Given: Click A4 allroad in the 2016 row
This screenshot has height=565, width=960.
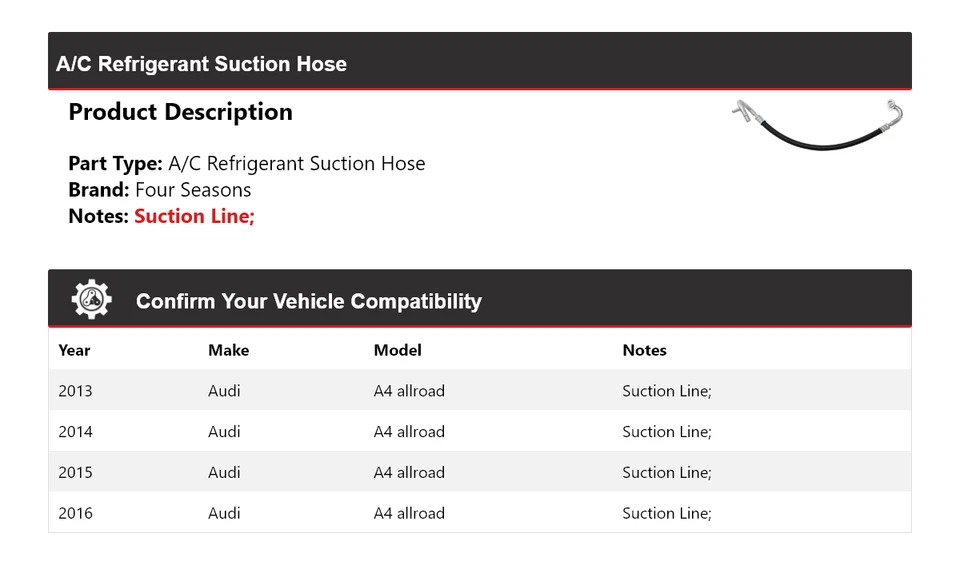Looking at the screenshot, I should tap(409, 513).
